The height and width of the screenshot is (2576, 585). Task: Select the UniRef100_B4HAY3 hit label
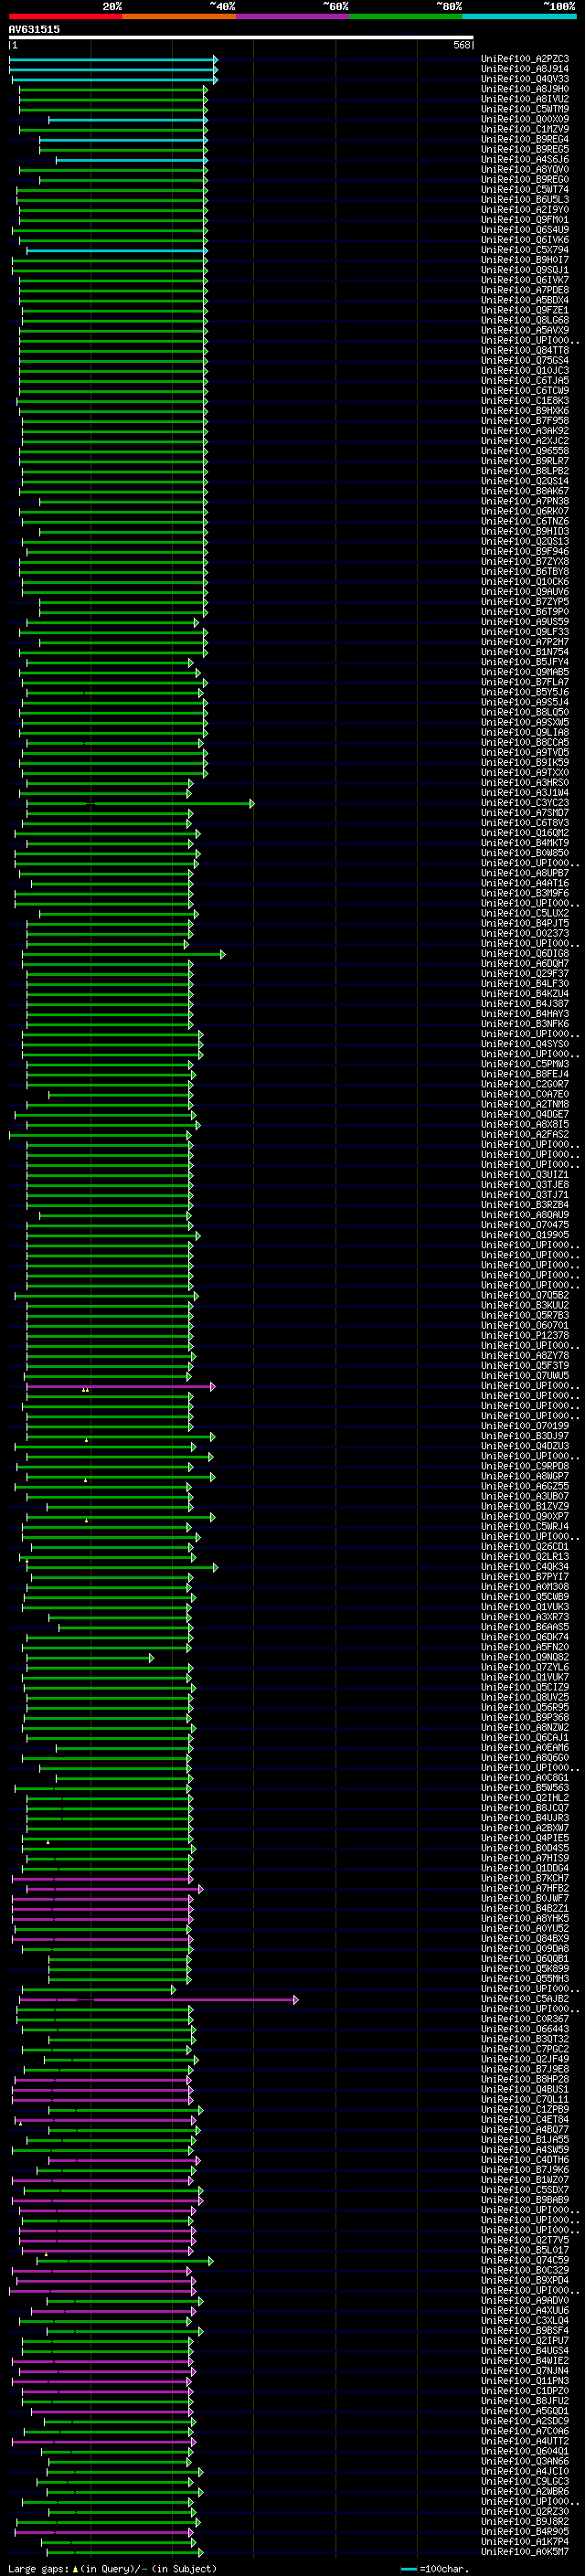click(x=525, y=1014)
